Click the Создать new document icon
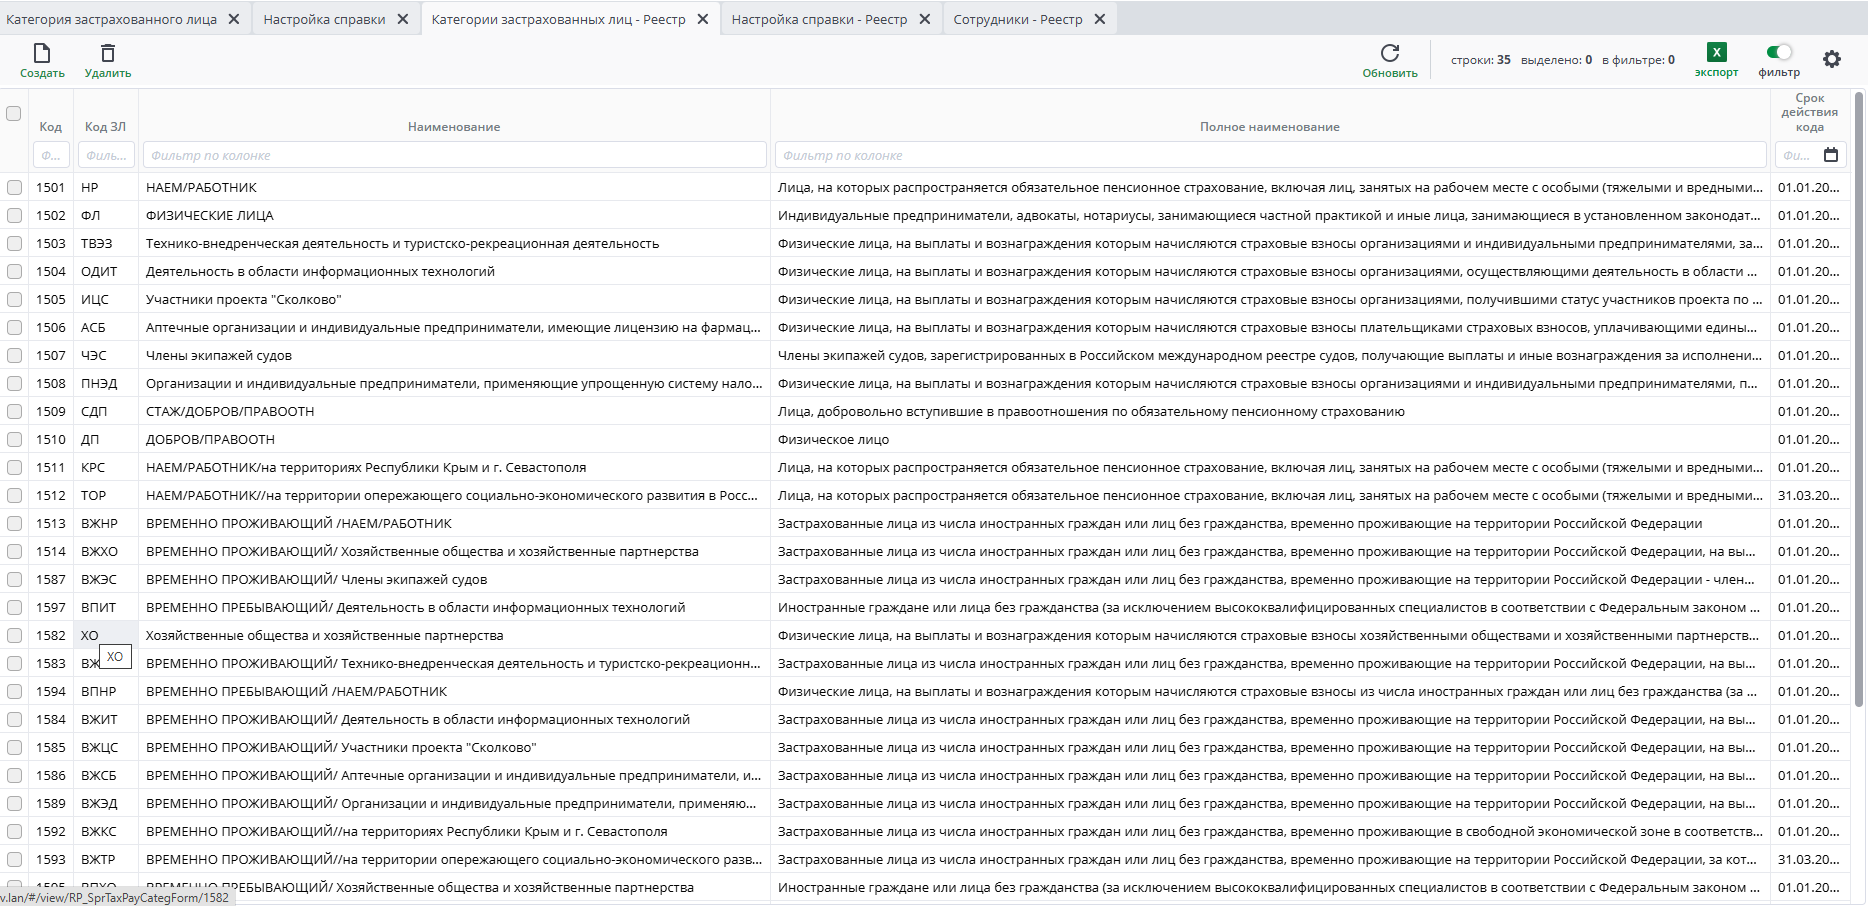This screenshot has width=1868, height=906. click(x=42, y=53)
